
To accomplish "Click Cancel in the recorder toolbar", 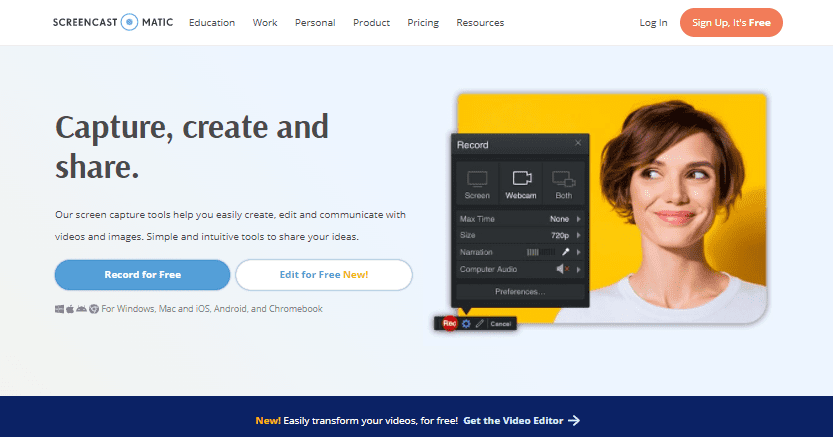I will point(500,324).
